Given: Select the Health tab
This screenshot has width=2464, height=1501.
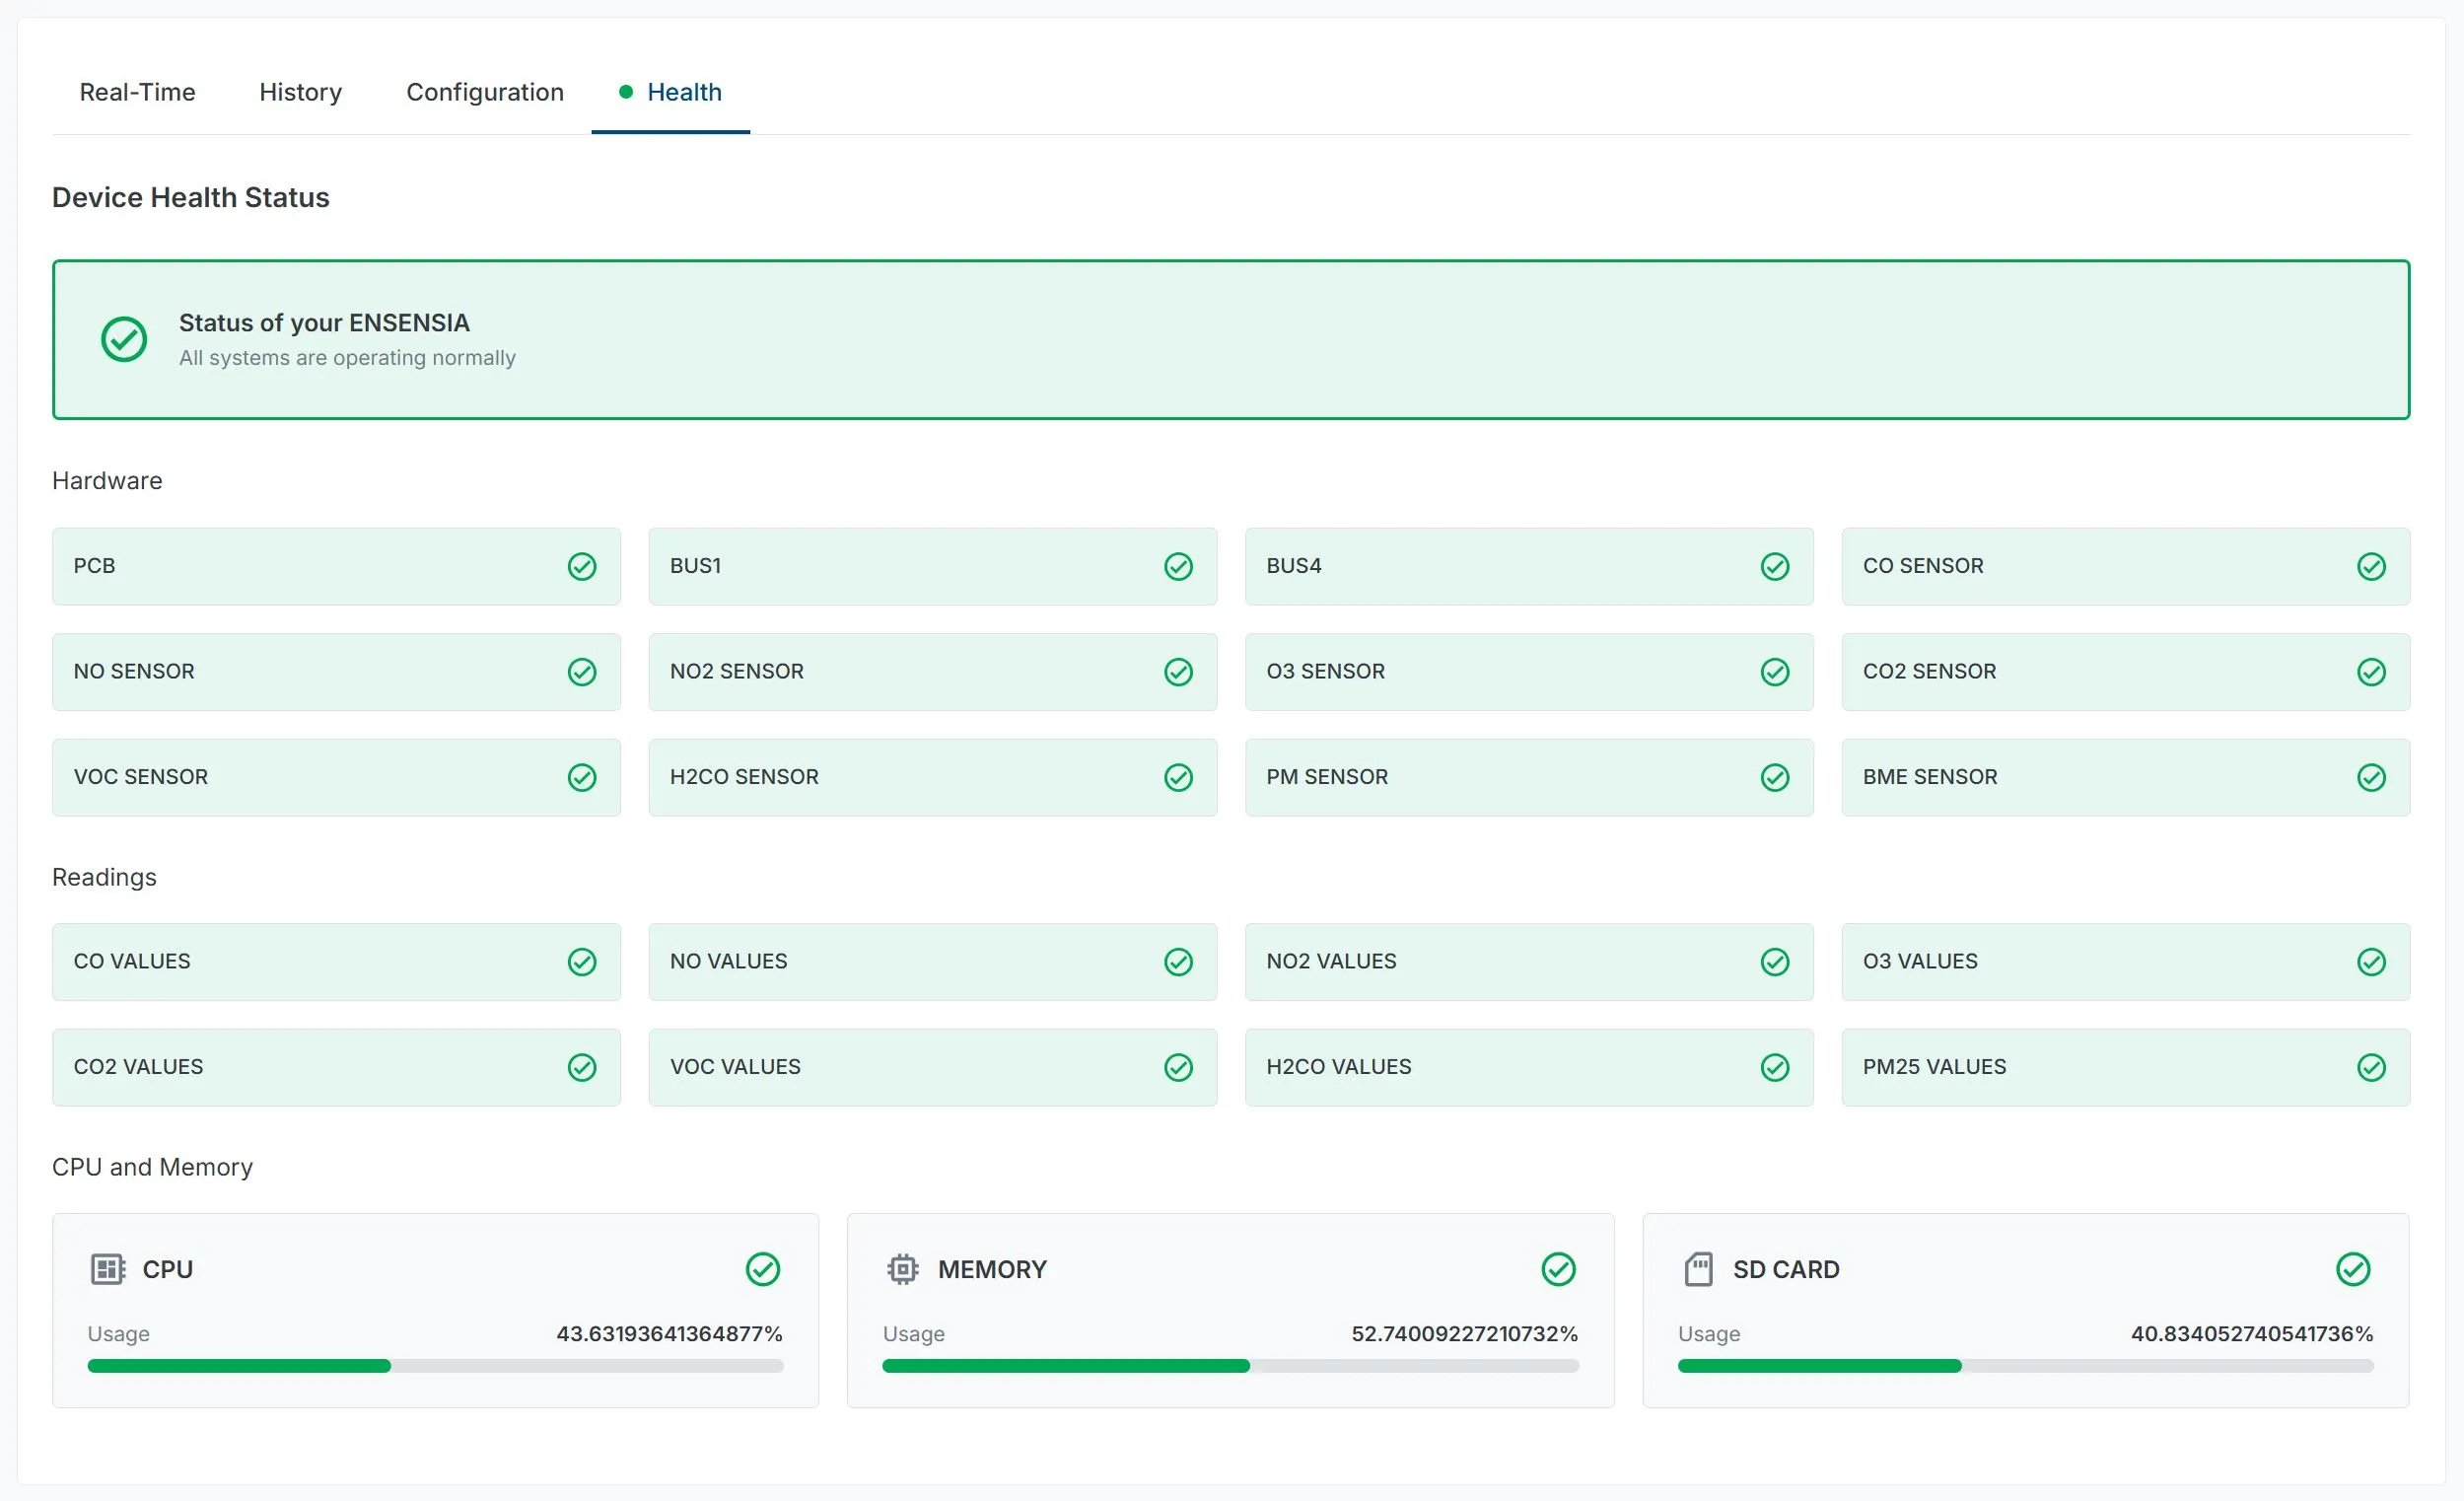Looking at the screenshot, I should pos(683,92).
